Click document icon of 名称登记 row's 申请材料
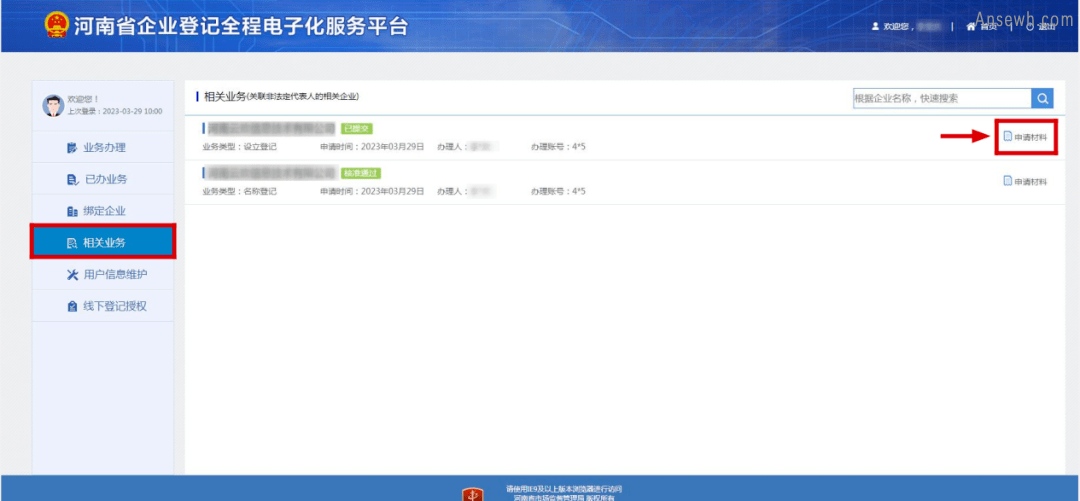The height and width of the screenshot is (501, 1080). (x=1008, y=181)
